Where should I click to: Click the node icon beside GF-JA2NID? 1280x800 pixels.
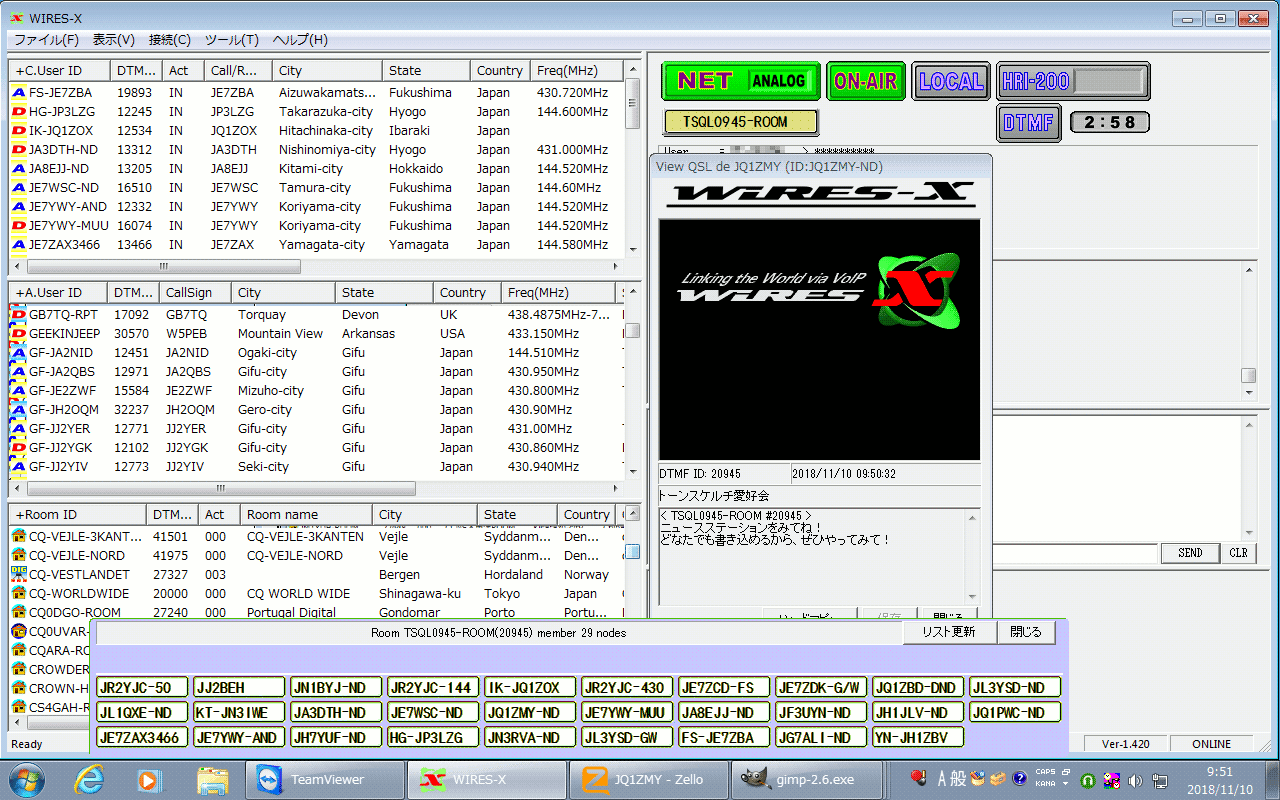pos(18,353)
